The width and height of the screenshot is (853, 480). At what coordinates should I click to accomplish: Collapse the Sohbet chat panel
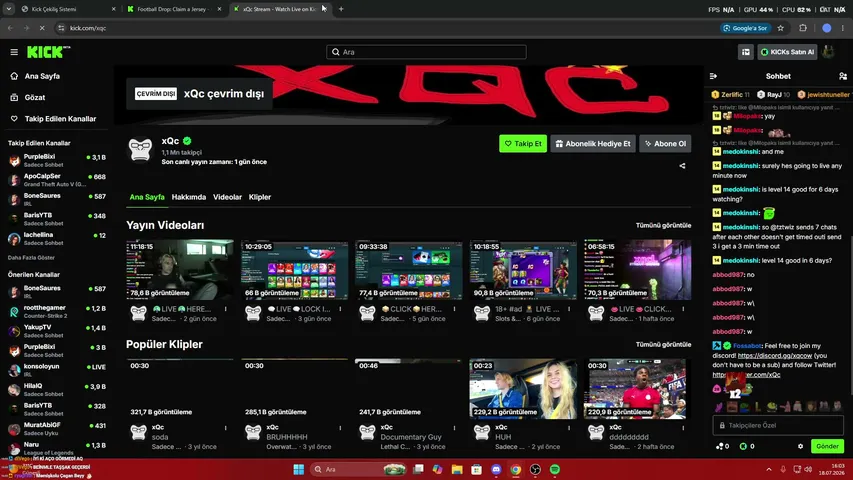tap(713, 76)
